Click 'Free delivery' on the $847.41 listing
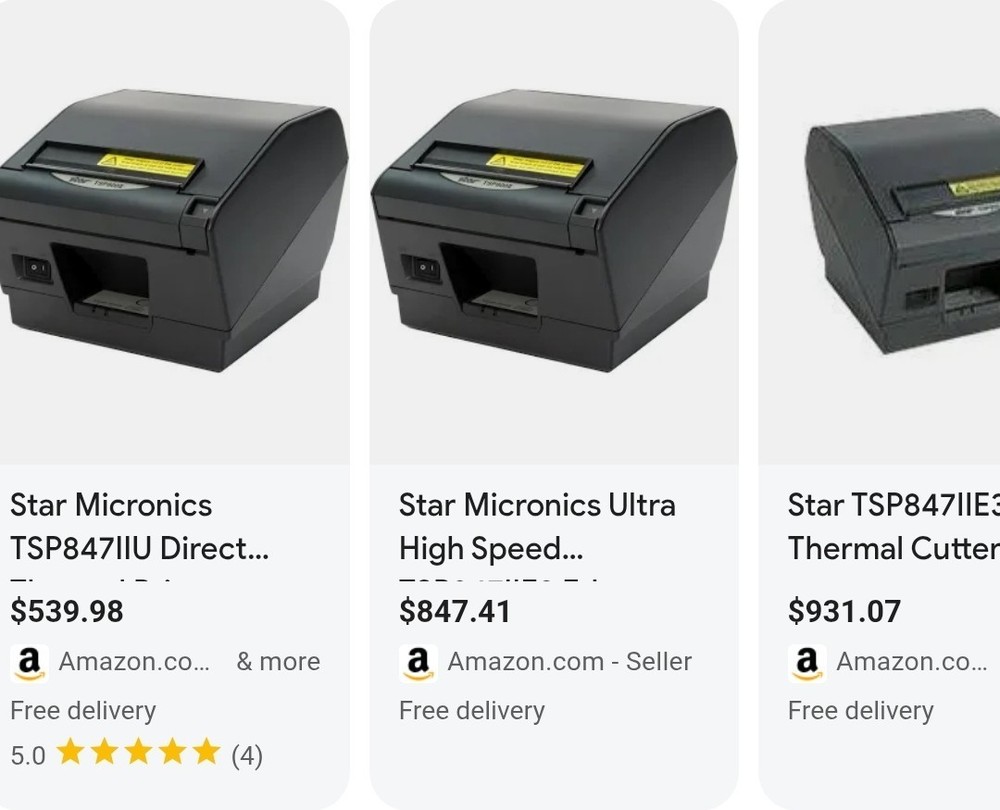The image size is (1000, 810). pyautogui.click(x=472, y=711)
